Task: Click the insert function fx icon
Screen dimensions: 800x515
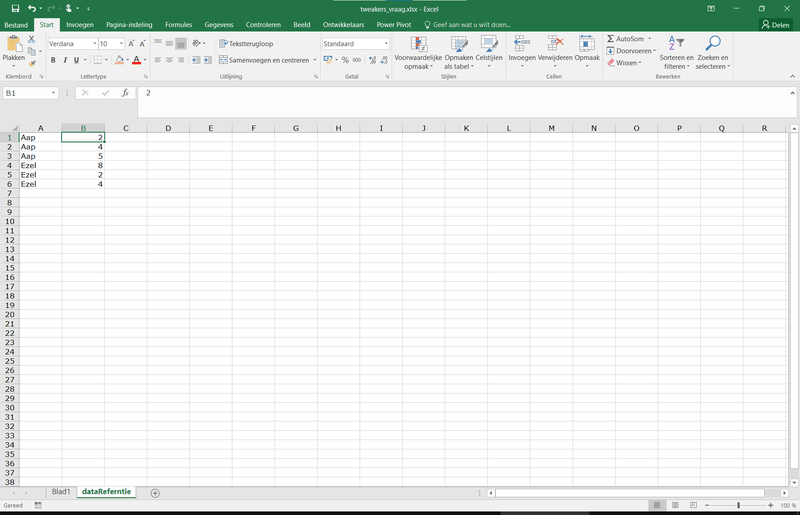Action: (125, 93)
